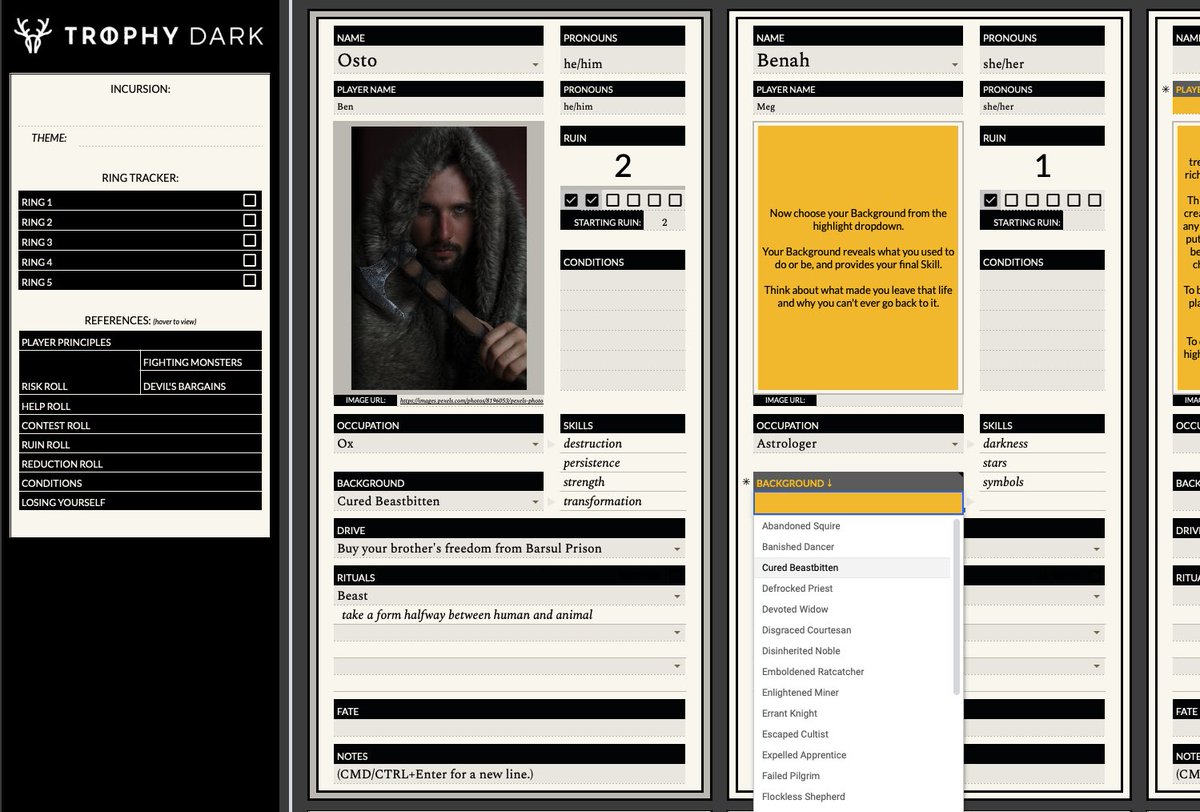
Task: Open the Osto name dropdown
Action: click(536, 65)
